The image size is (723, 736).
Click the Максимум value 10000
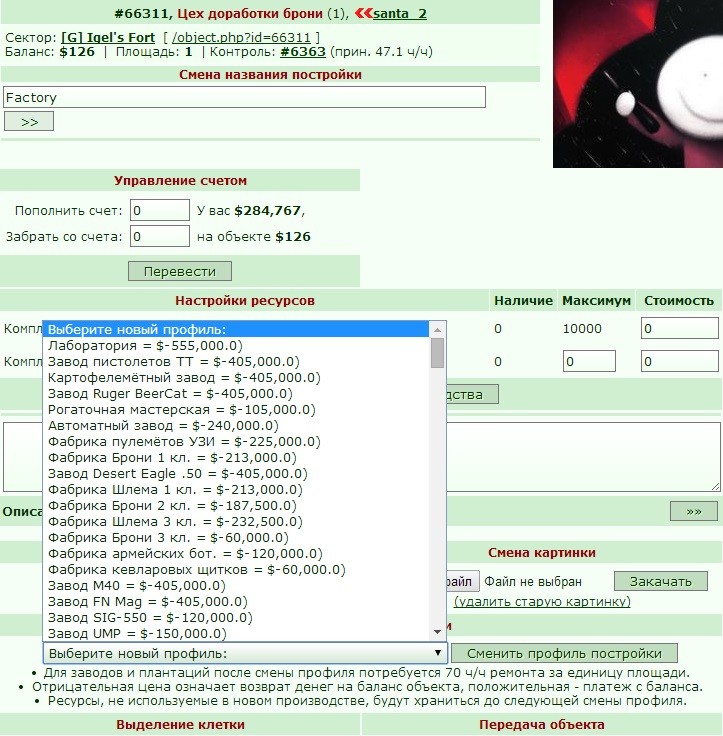[582, 328]
